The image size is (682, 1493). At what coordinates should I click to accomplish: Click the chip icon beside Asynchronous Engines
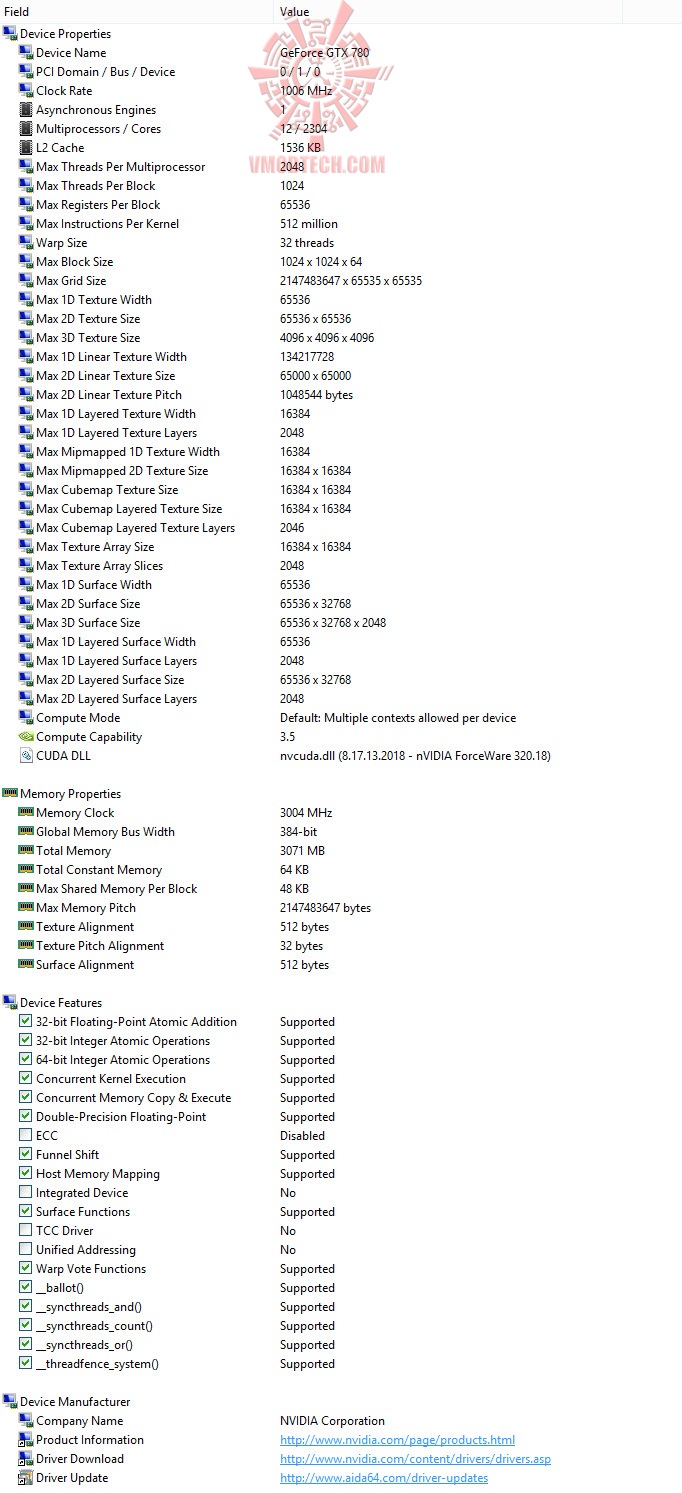click(x=26, y=110)
